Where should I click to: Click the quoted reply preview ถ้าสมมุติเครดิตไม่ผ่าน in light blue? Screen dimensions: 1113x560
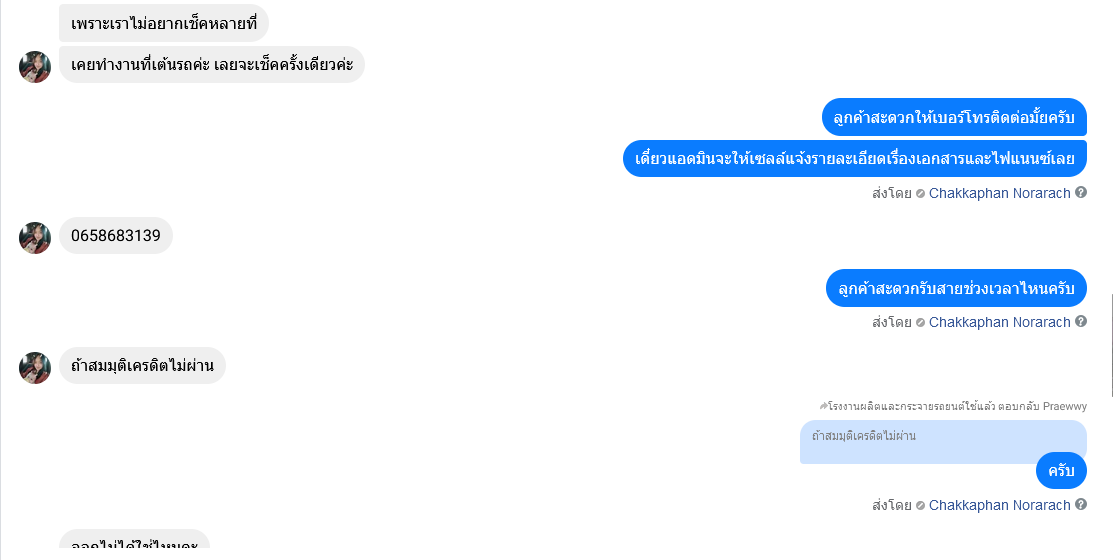point(943,441)
